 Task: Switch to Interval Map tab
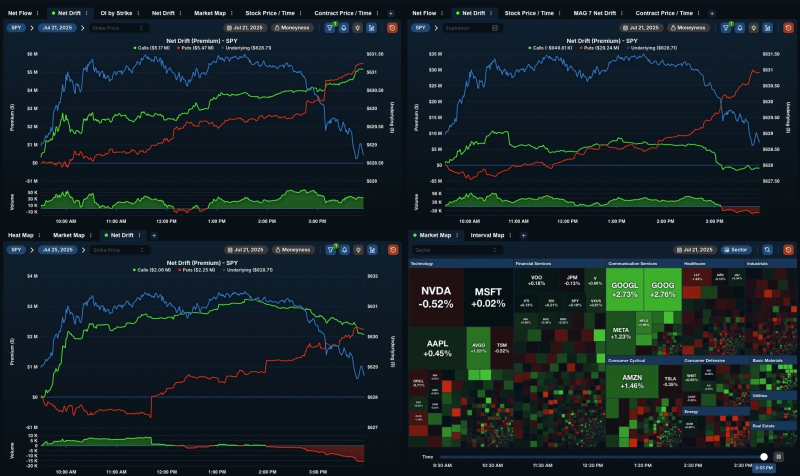(x=487, y=235)
